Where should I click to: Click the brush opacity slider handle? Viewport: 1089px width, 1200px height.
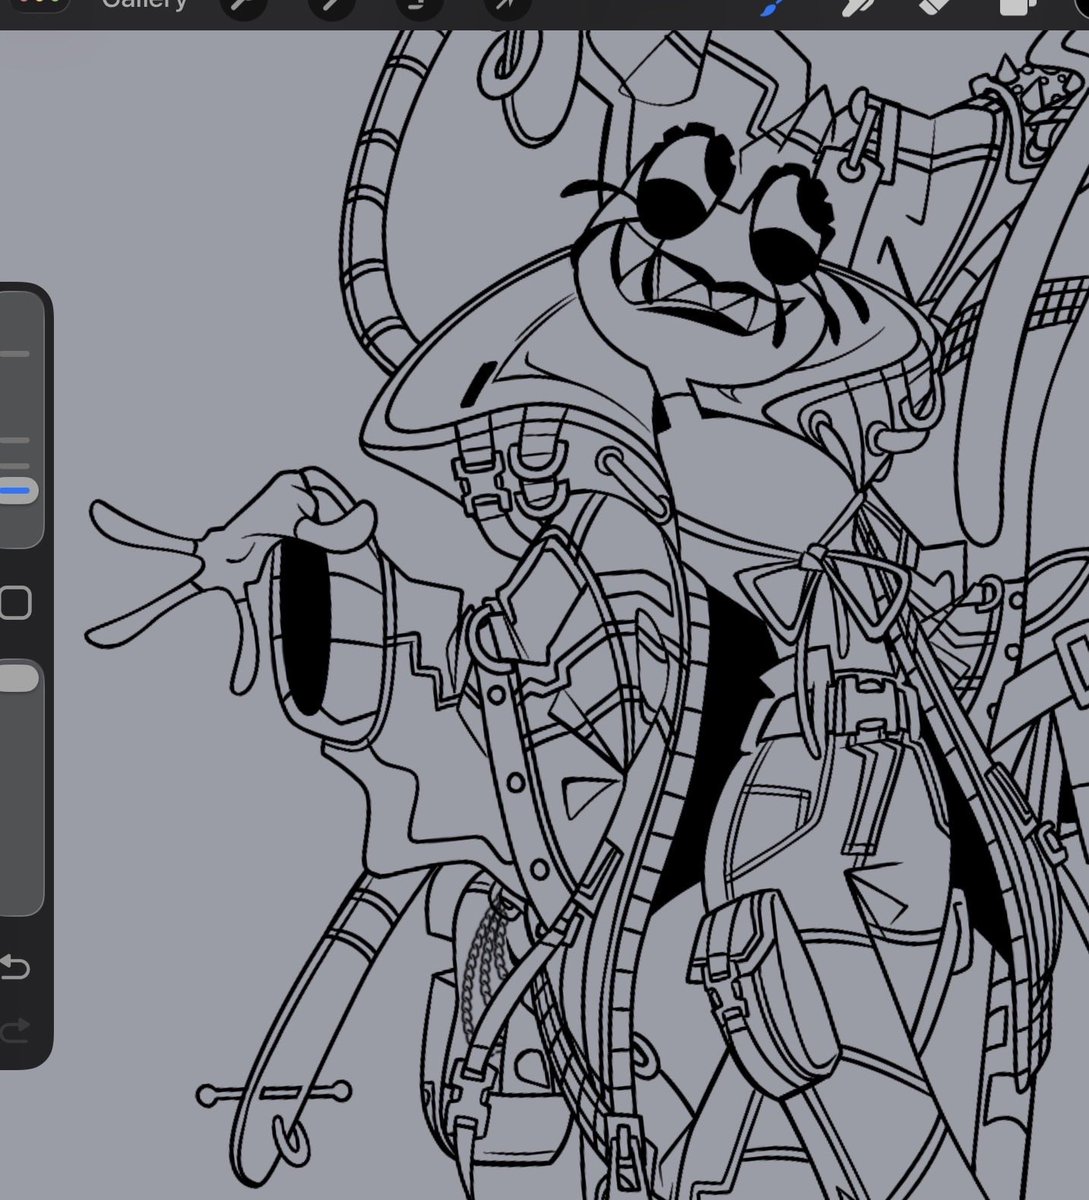pyautogui.click(x=18, y=679)
